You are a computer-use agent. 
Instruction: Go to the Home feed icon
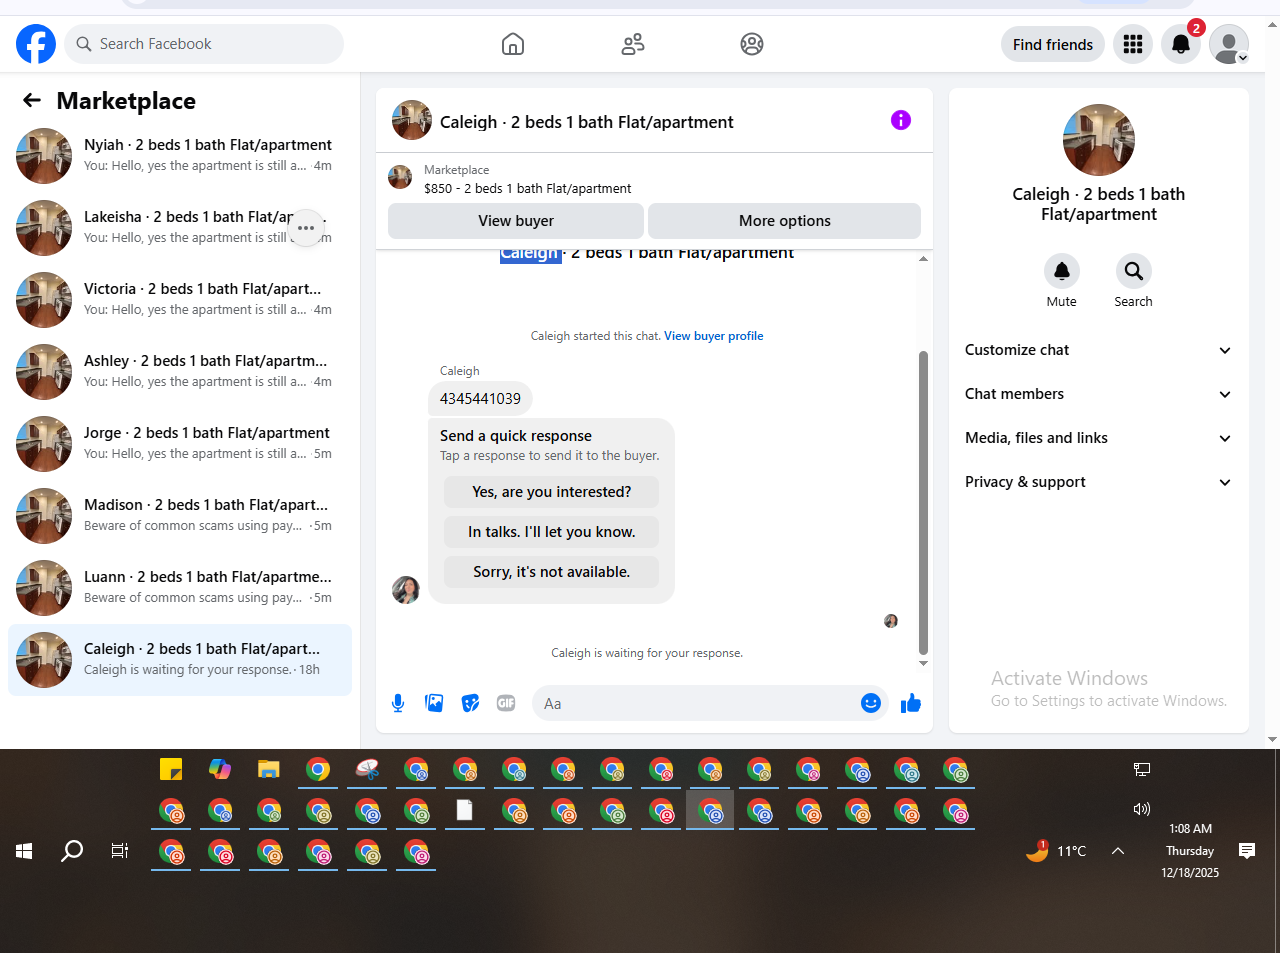(513, 44)
